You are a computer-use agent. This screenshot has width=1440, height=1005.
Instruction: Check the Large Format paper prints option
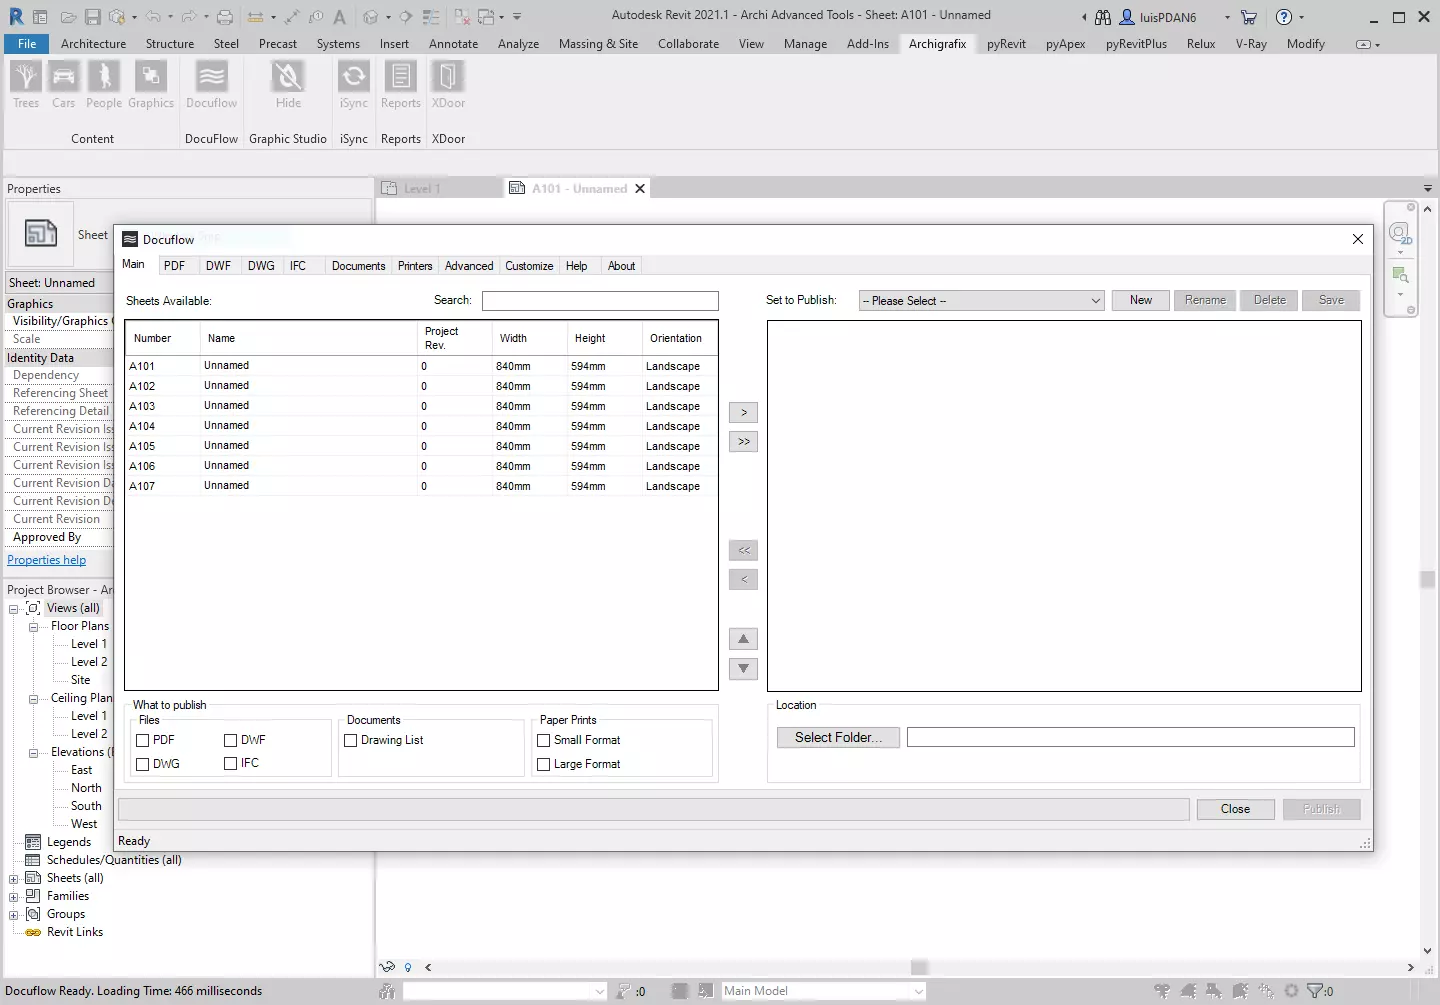544,765
